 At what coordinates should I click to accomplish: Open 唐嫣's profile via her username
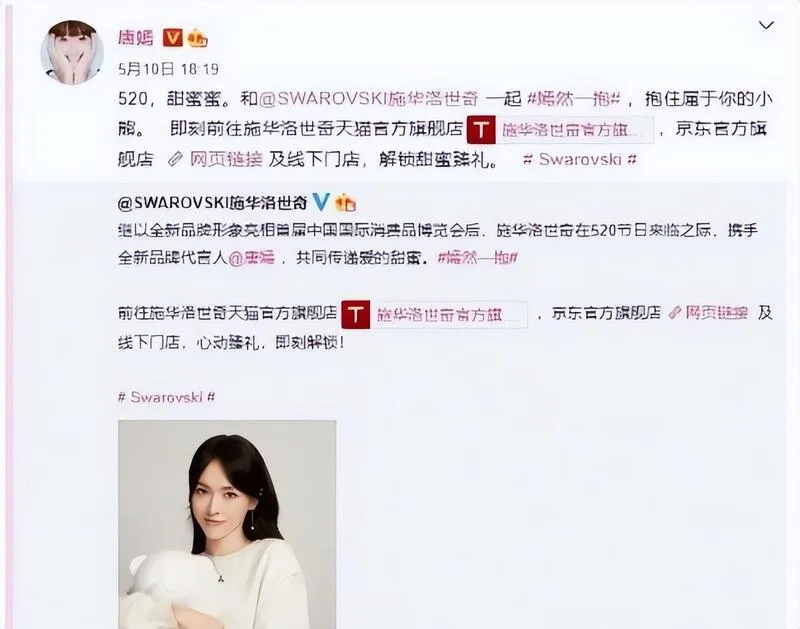(x=135, y=37)
